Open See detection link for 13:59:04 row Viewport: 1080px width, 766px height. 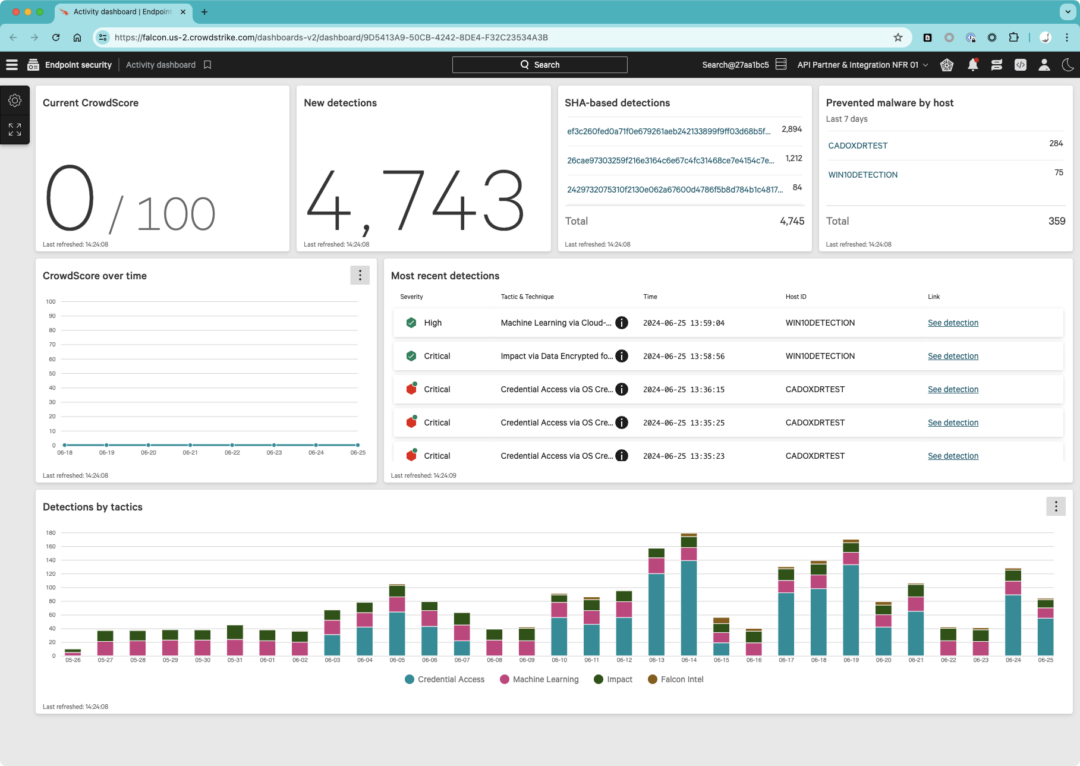coord(953,323)
